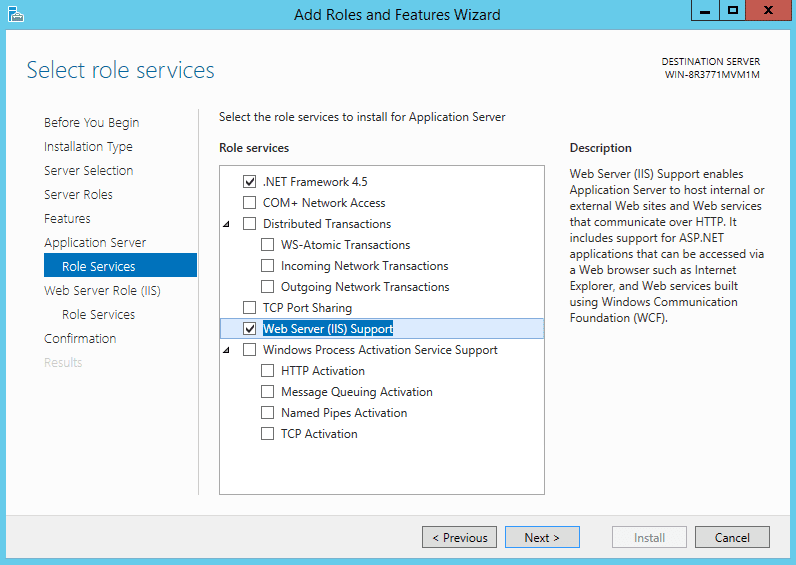The image size is (796, 565).
Task: Check Windows Process Activation Service Support box
Action: (249, 350)
